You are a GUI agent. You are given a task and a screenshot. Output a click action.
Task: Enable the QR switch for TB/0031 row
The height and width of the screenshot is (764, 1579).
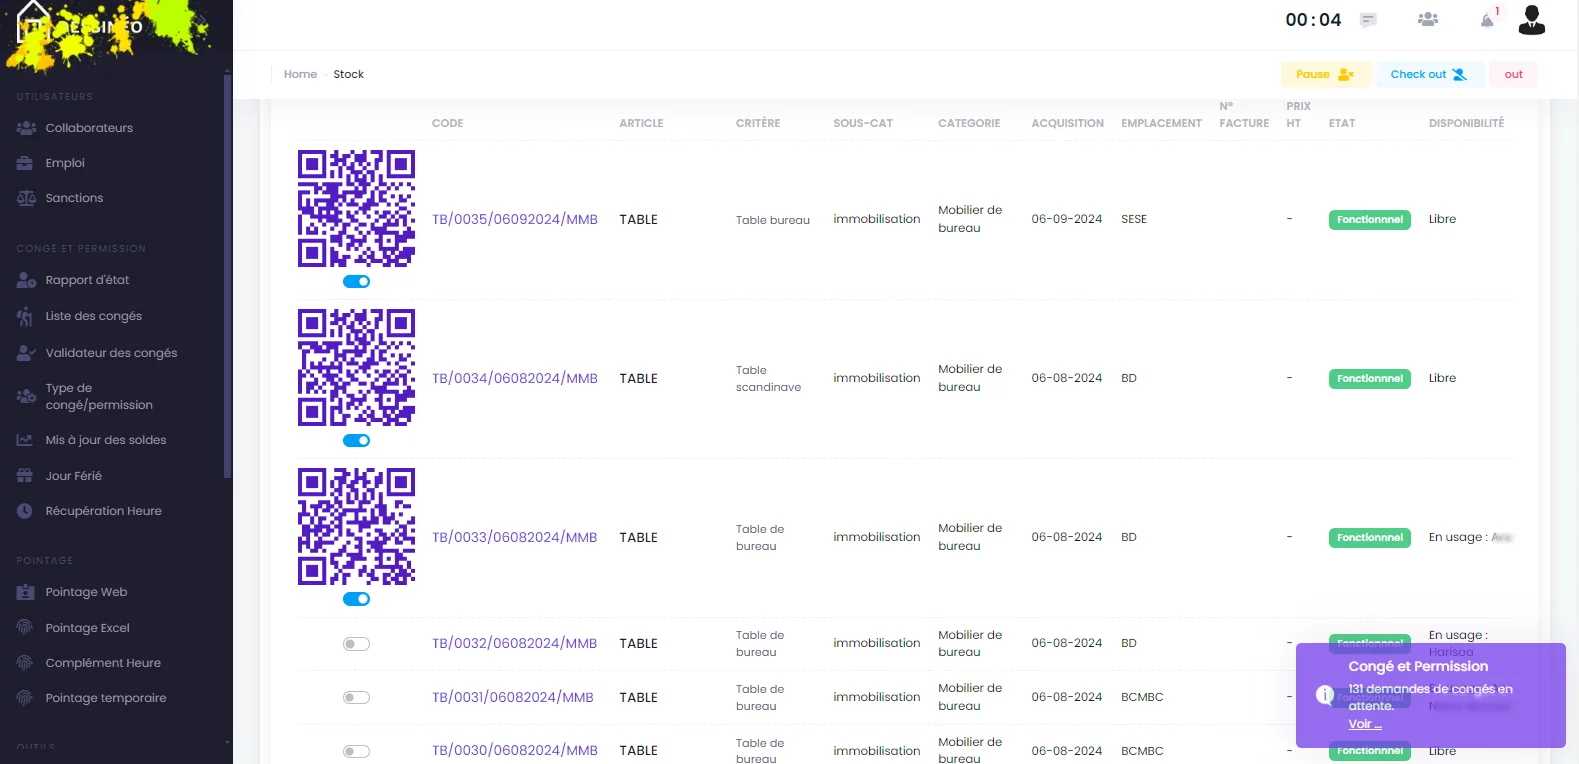[357, 697]
